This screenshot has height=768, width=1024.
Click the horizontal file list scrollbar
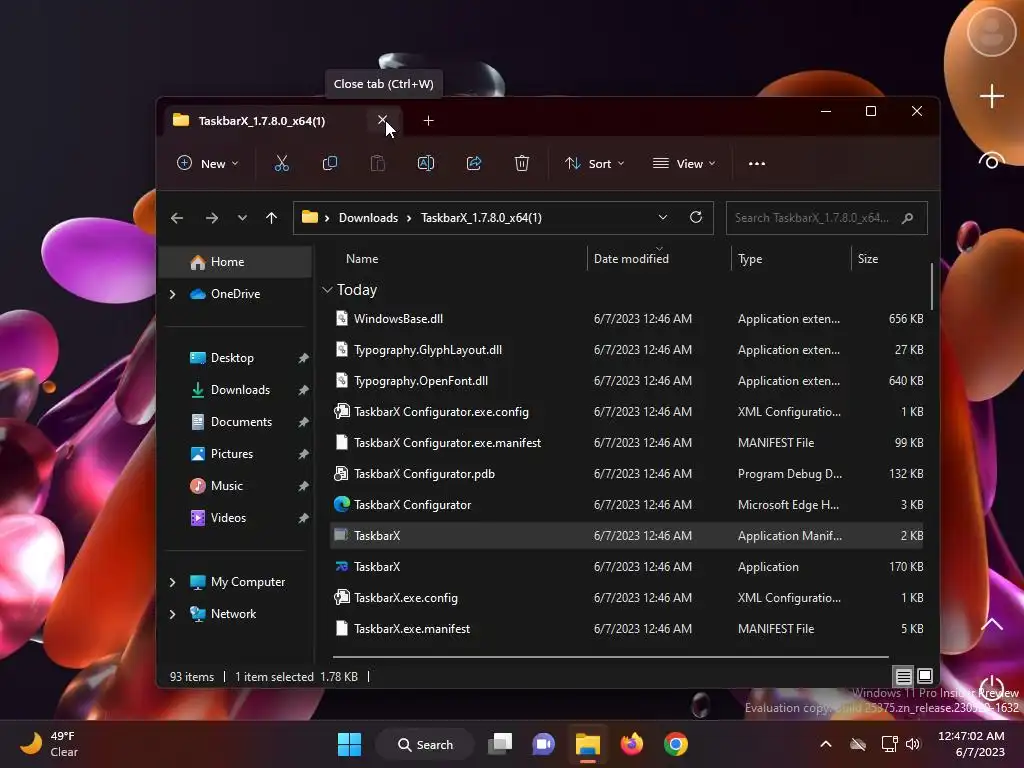[x=610, y=656]
